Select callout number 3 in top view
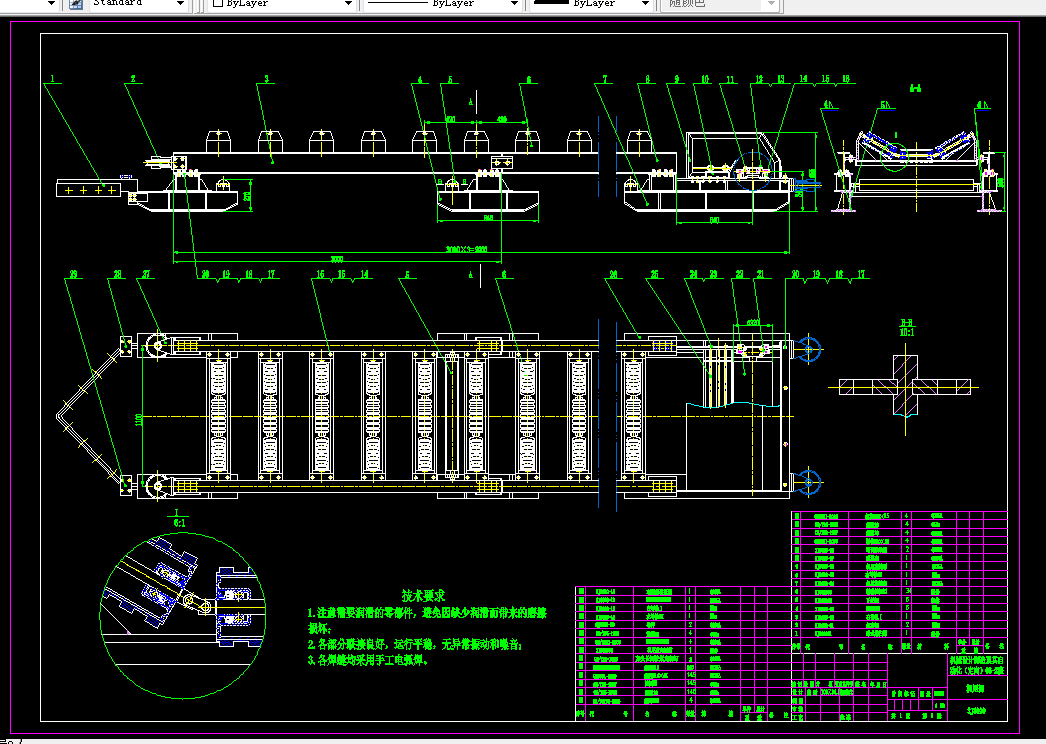This screenshot has height=744, width=1046. click(x=266, y=79)
